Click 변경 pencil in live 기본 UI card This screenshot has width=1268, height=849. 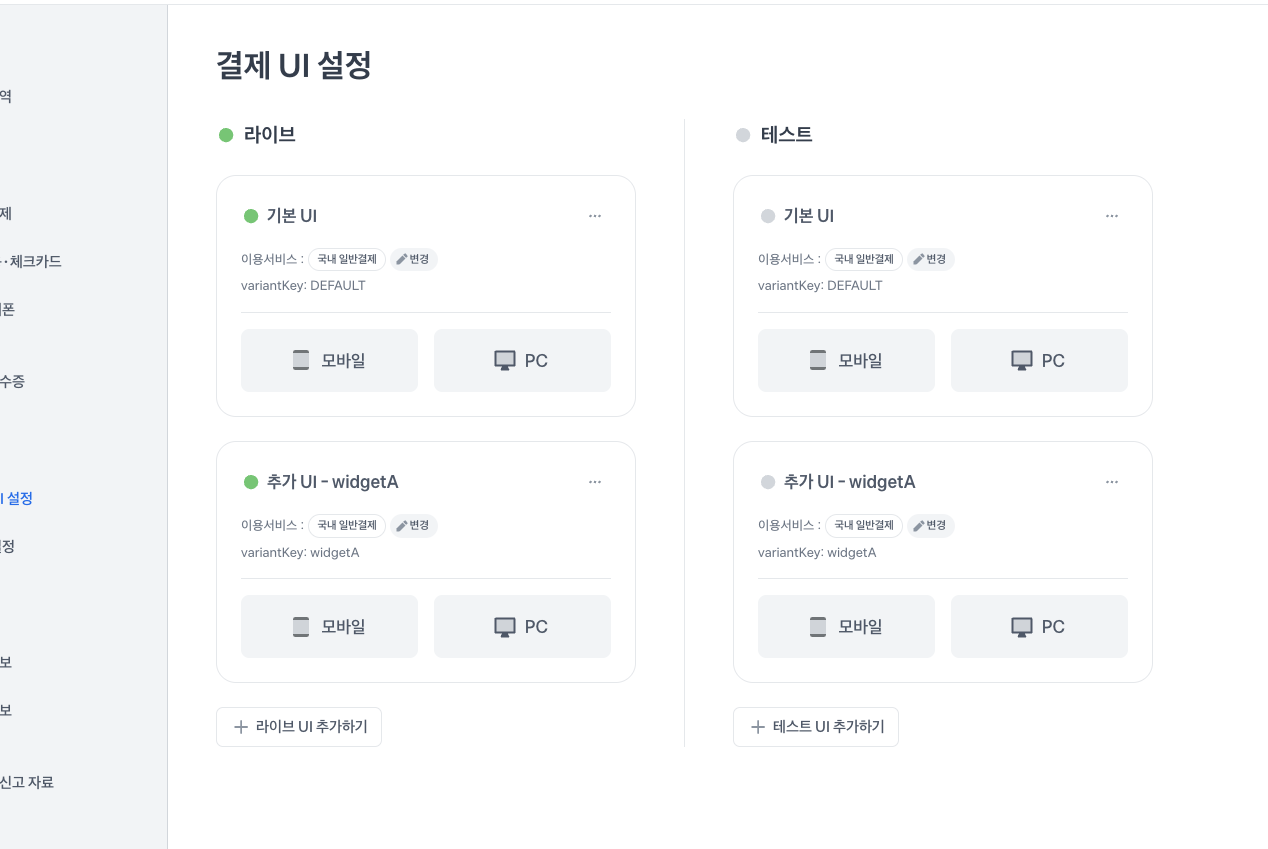point(414,260)
